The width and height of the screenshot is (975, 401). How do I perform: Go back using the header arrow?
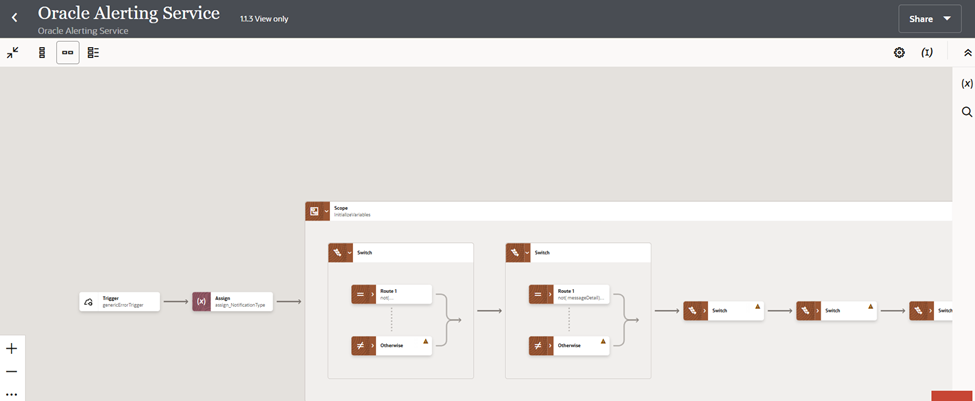pyautogui.click(x=15, y=19)
